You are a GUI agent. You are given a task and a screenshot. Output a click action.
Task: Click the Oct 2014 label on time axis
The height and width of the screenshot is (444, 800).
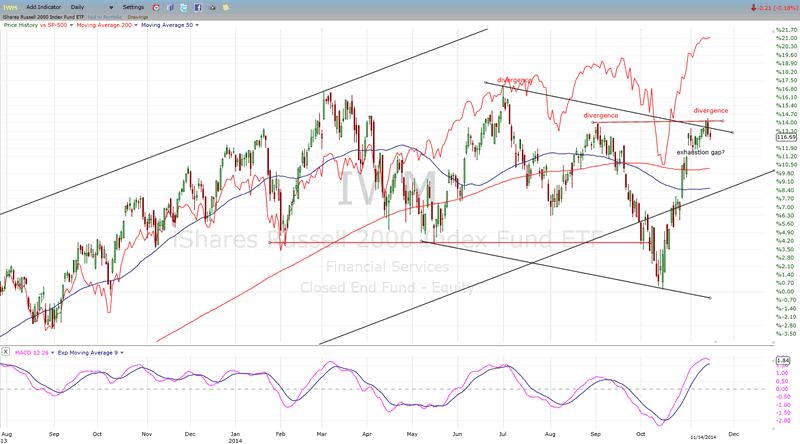click(x=641, y=434)
